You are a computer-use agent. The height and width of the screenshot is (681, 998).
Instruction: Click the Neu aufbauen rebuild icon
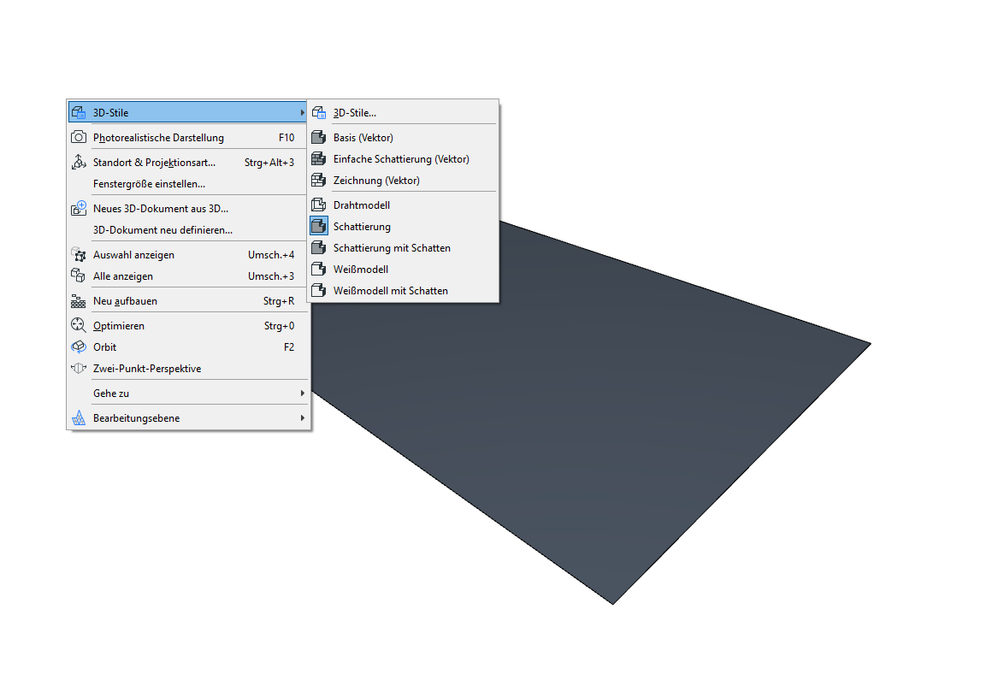click(79, 300)
